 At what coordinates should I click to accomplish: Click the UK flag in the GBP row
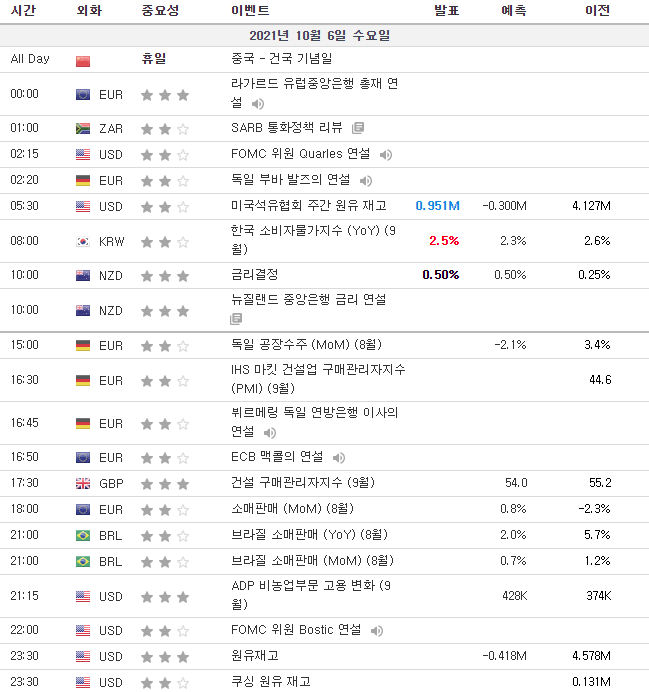[83, 484]
